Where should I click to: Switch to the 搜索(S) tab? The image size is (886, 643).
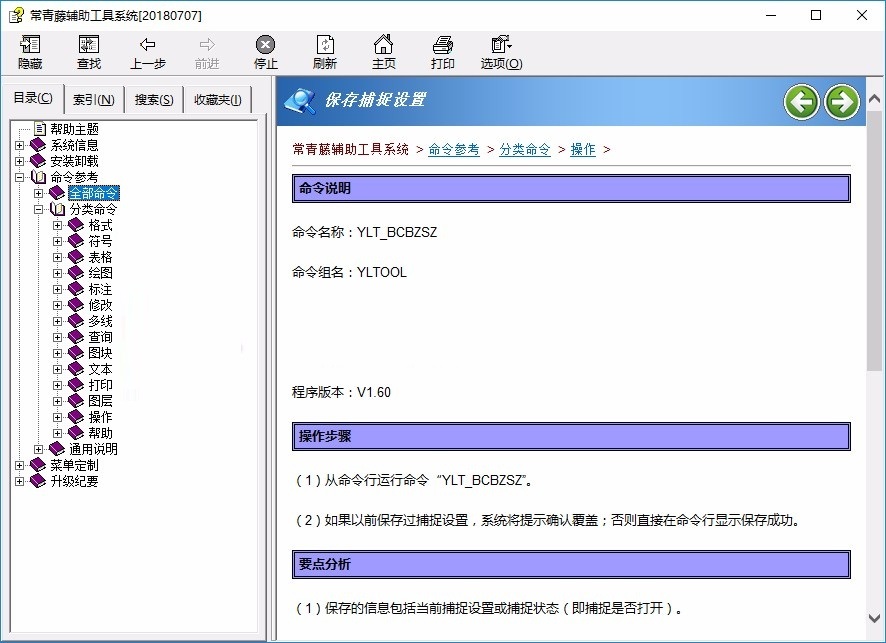click(154, 99)
